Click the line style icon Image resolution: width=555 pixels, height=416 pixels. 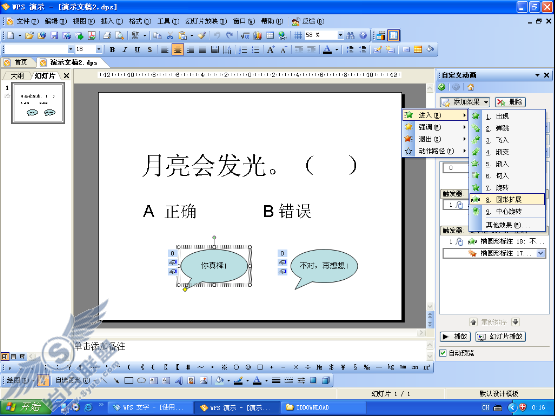click(x=276, y=381)
